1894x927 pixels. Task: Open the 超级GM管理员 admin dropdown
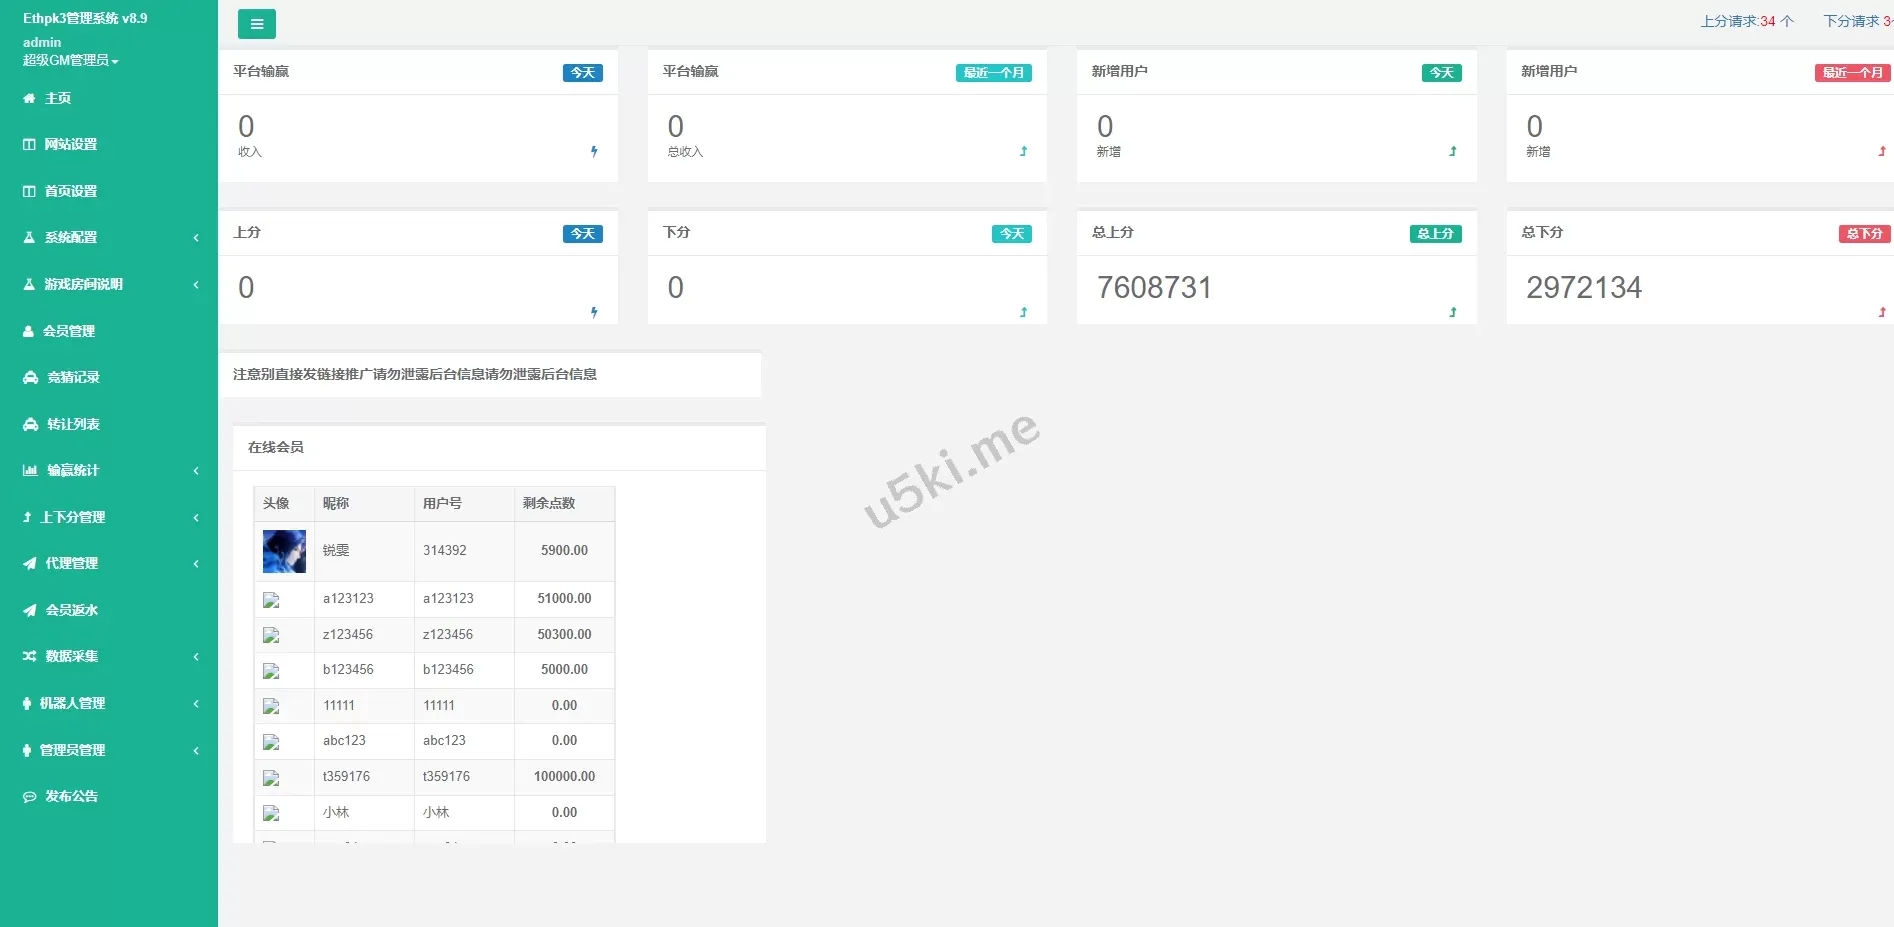(70, 60)
